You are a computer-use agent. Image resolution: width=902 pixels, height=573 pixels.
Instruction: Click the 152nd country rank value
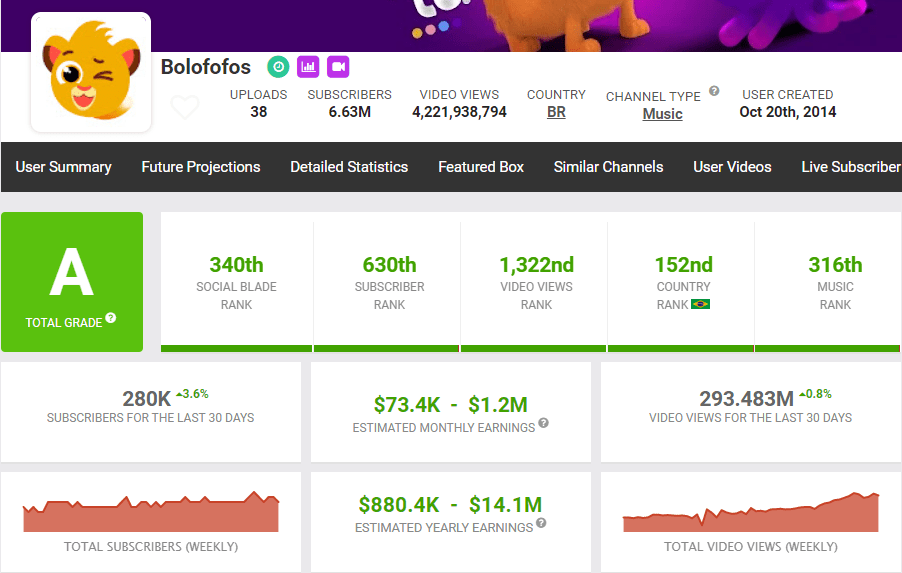[x=683, y=265]
